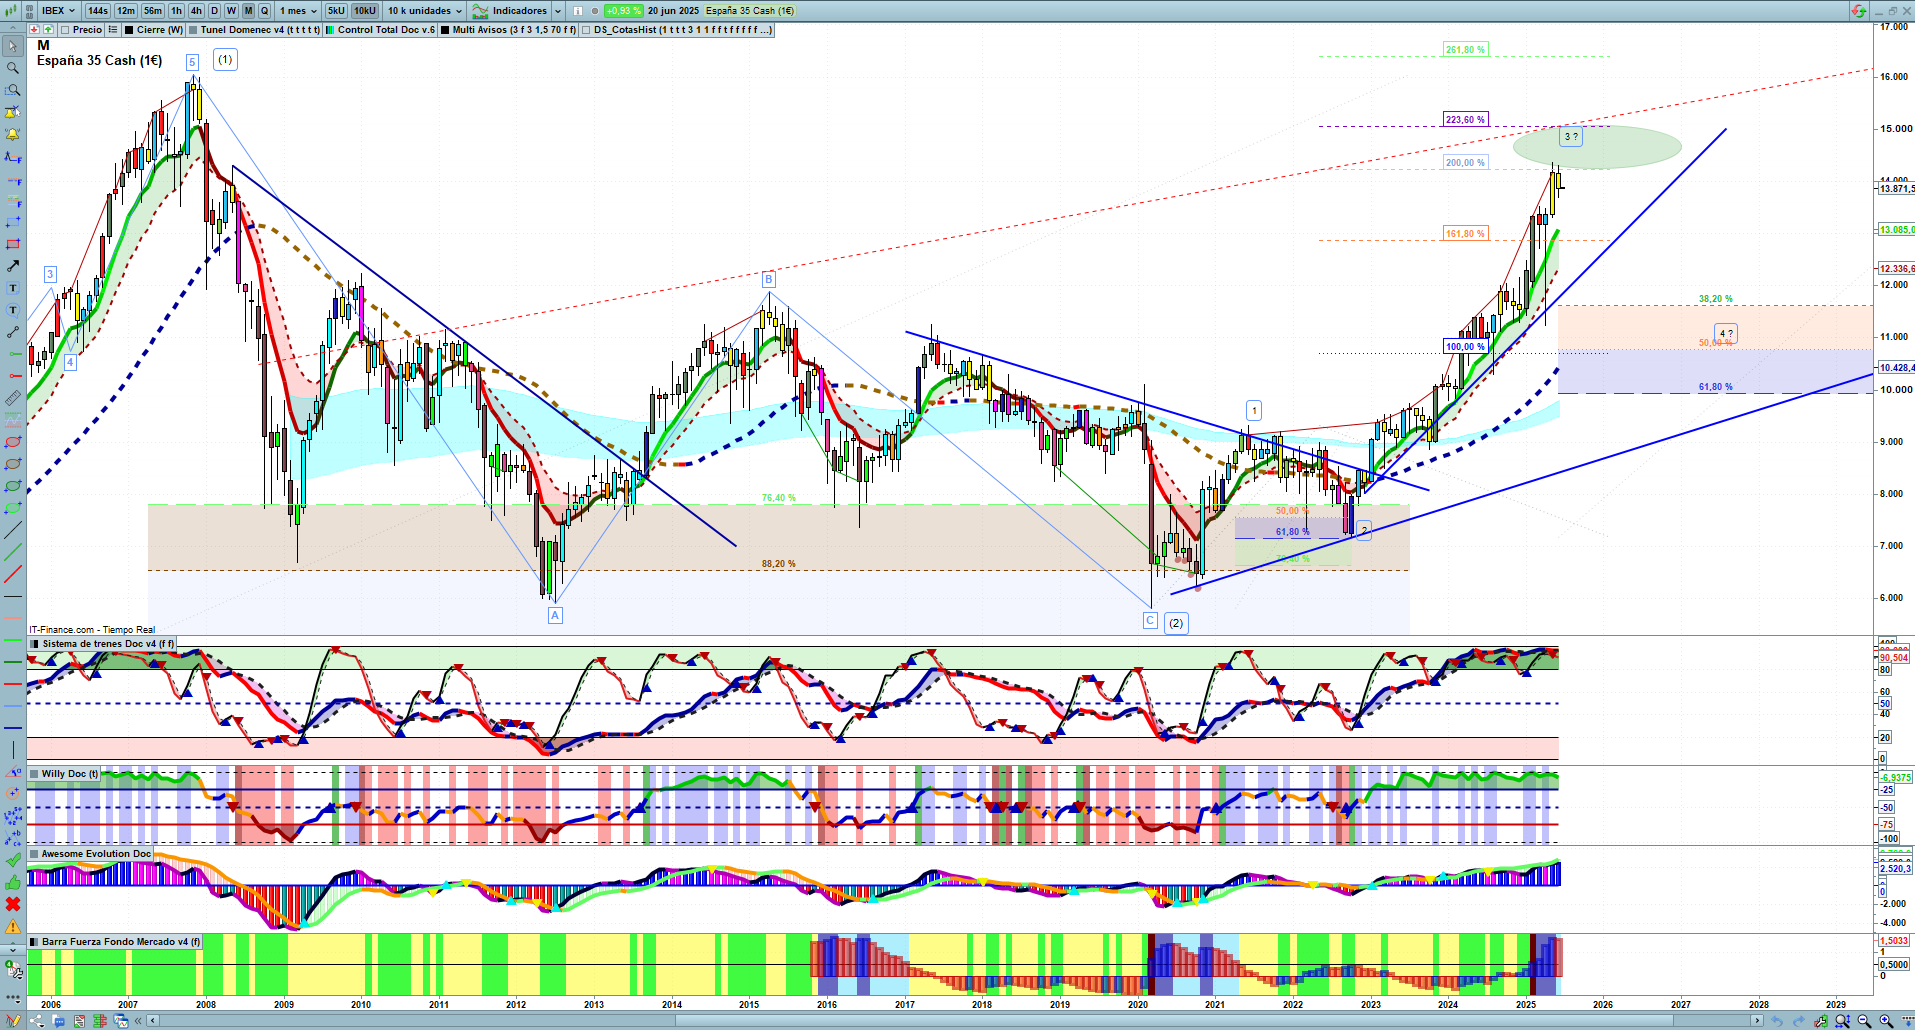This screenshot has width=1915, height=1030.
Task: Click the +0,93 % change badge
Action: (623, 11)
